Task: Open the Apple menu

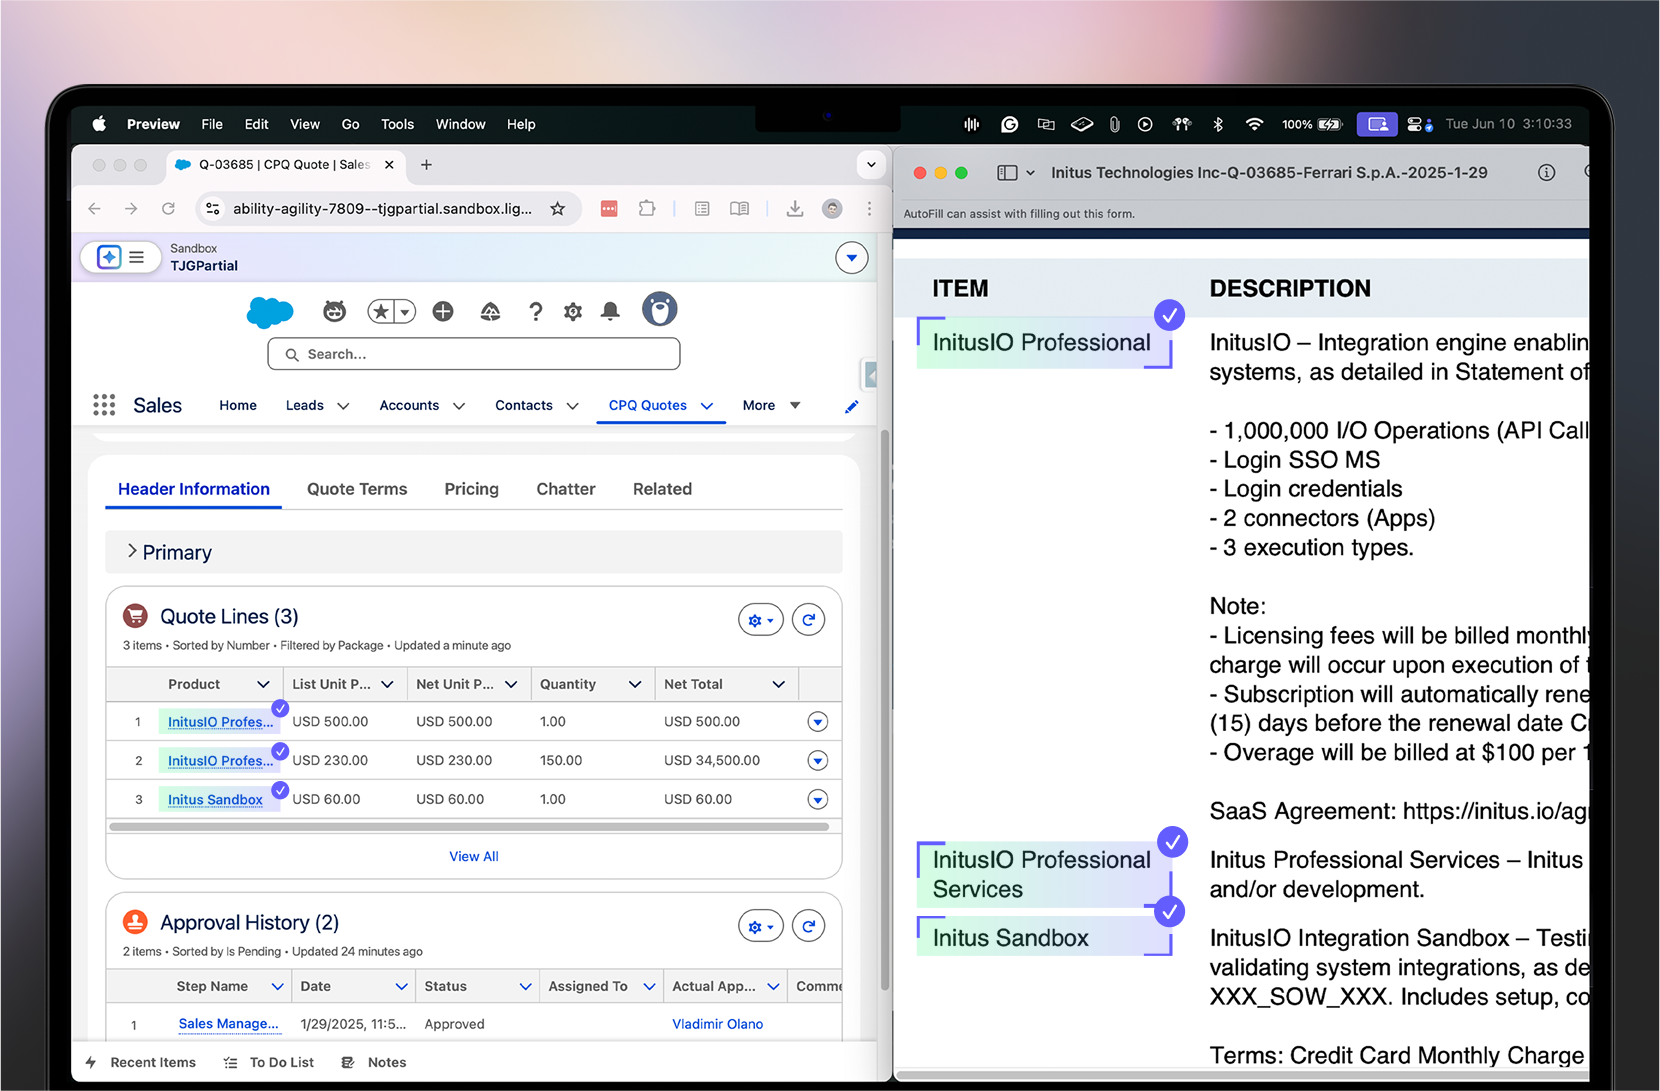Action: pos(99,124)
